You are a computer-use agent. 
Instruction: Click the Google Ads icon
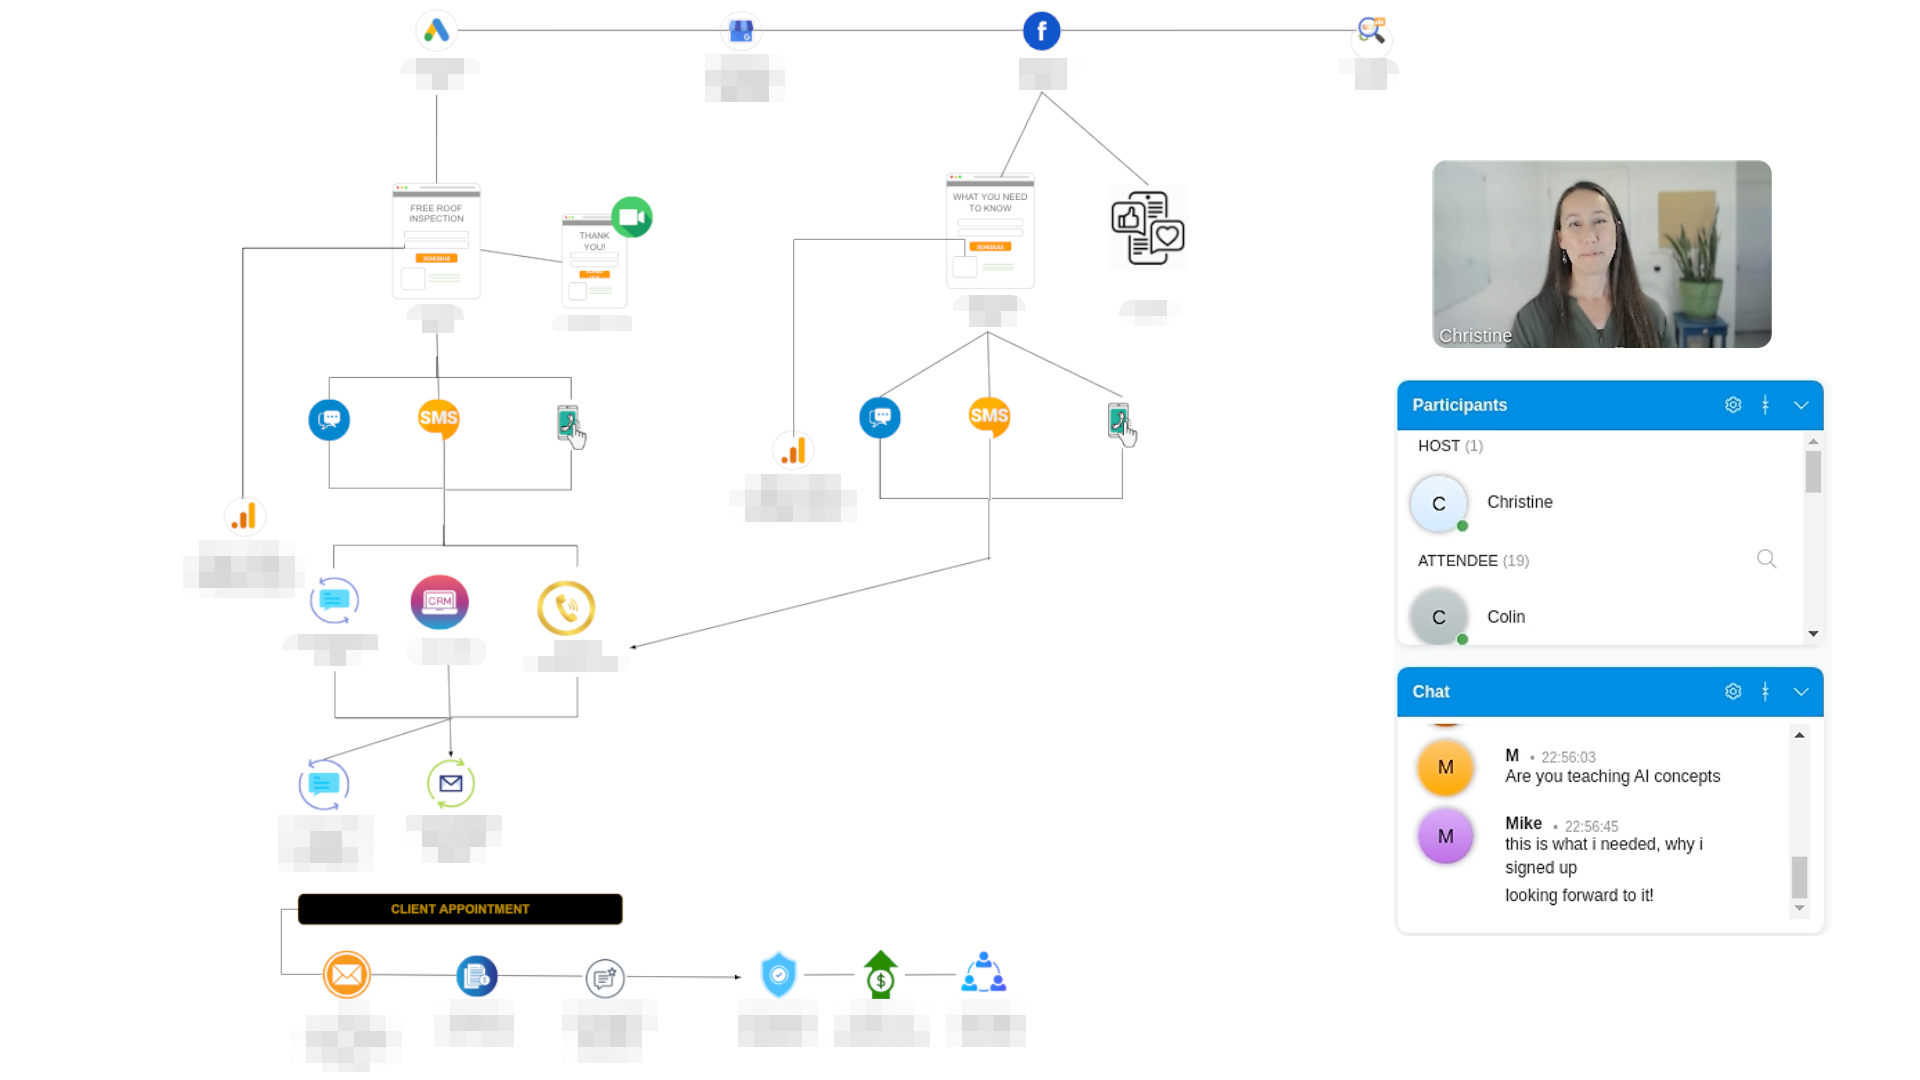436,31
